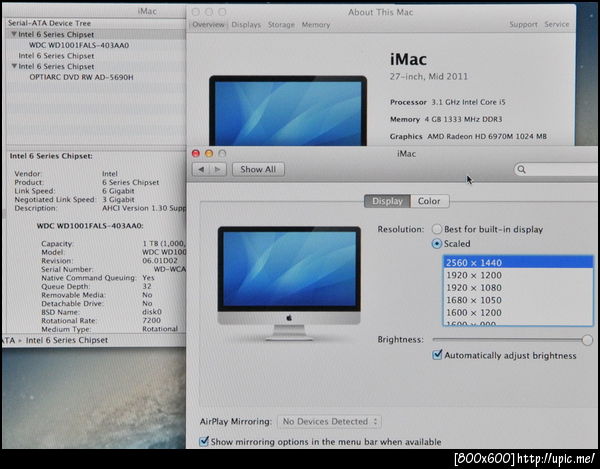Click Intel 6 Series Chipset in bottom path bar
600x469 pixels.
[x=67, y=340]
